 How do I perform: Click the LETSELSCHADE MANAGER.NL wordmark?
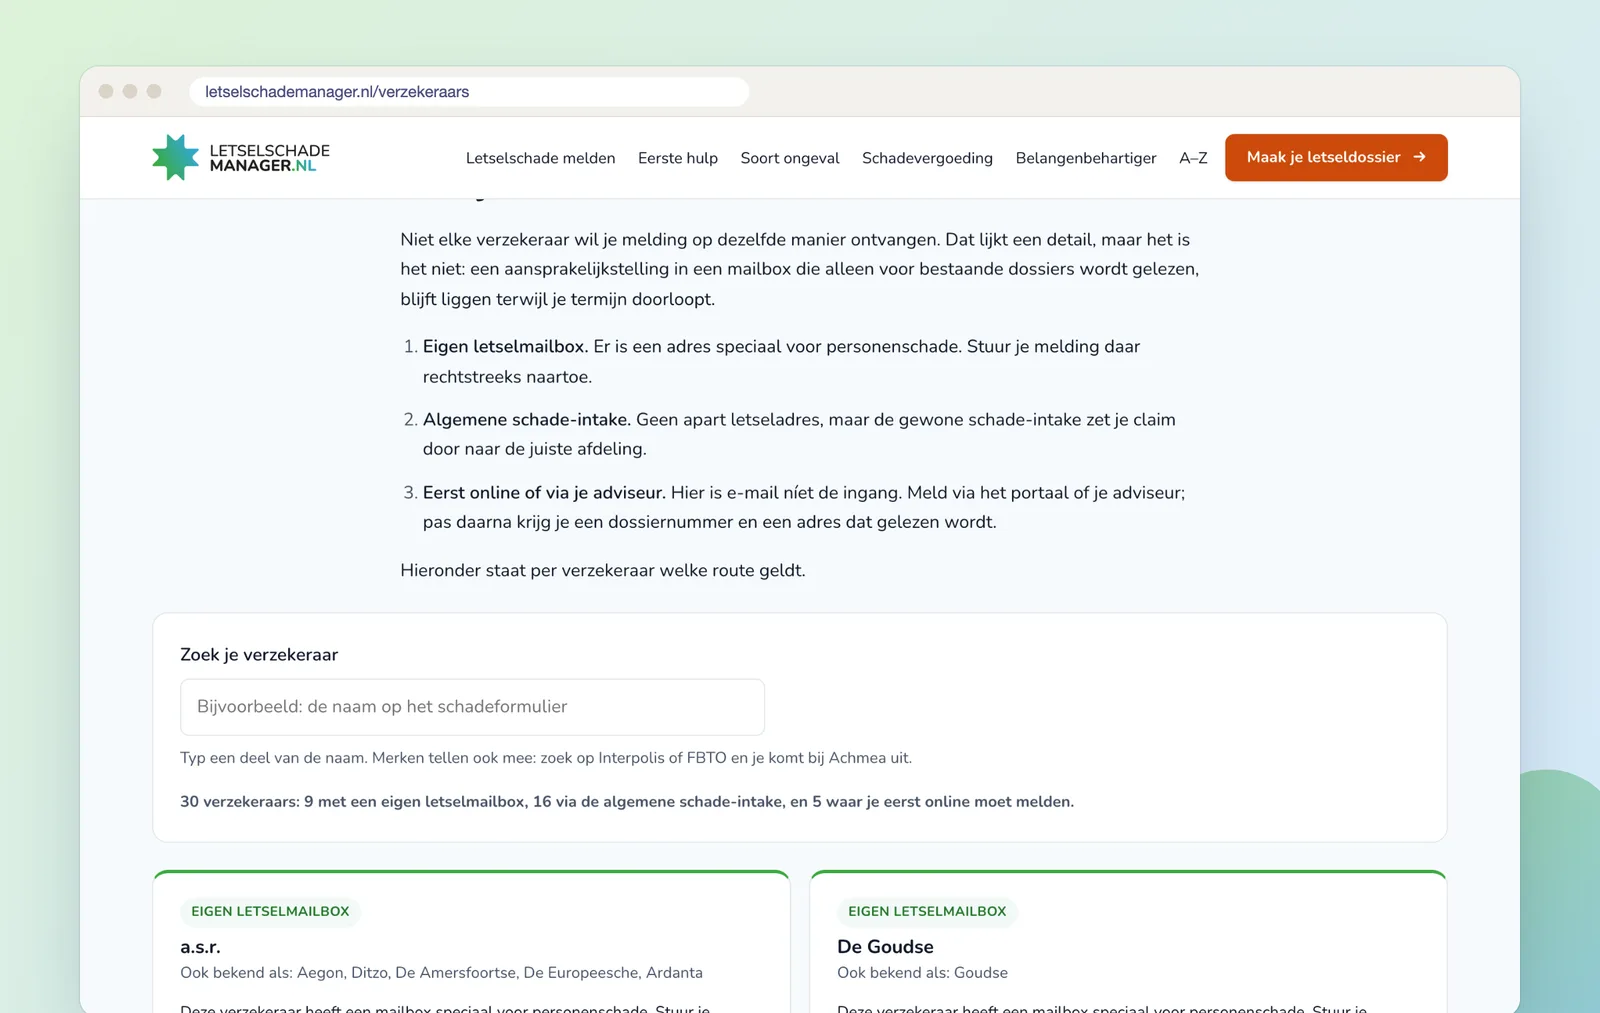pyautogui.click(x=270, y=158)
